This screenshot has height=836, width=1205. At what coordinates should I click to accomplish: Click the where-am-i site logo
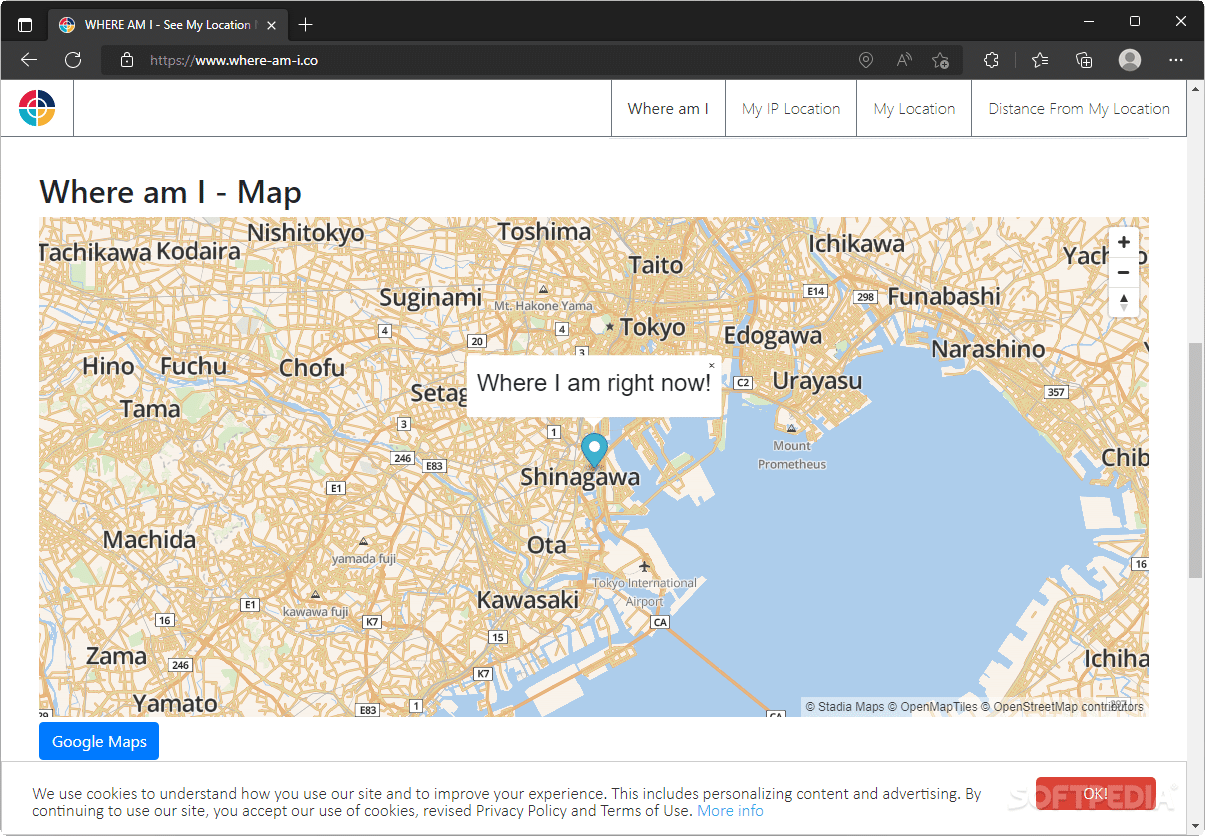(x=37, y=108)
